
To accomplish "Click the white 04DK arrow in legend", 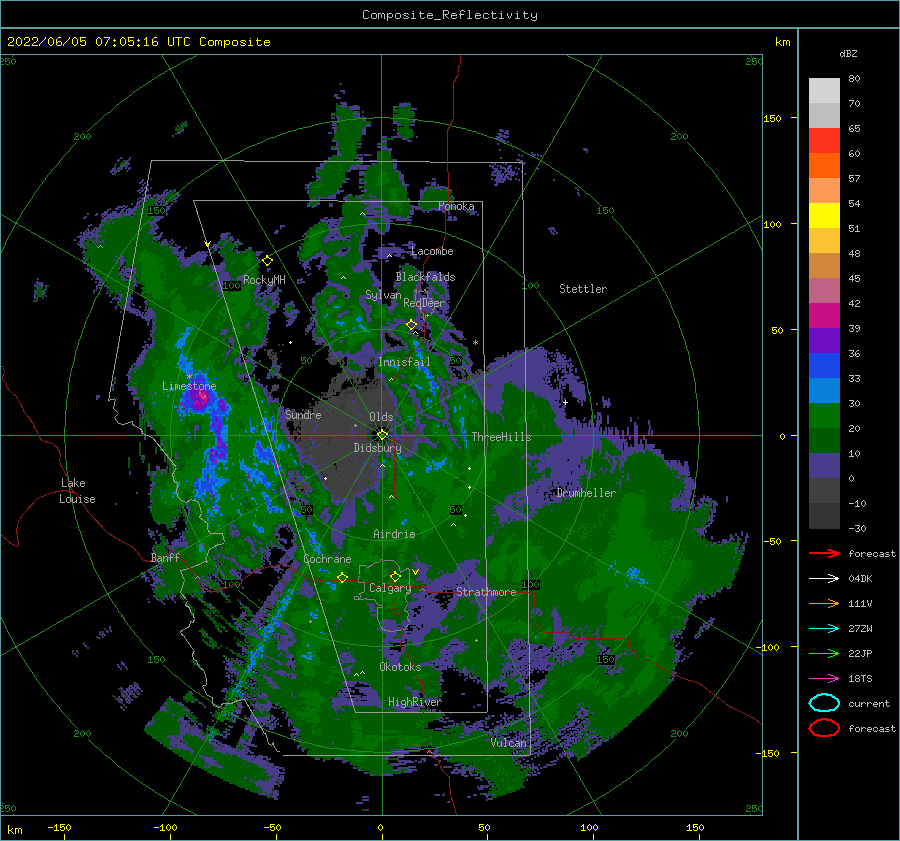I will (824, 579).
